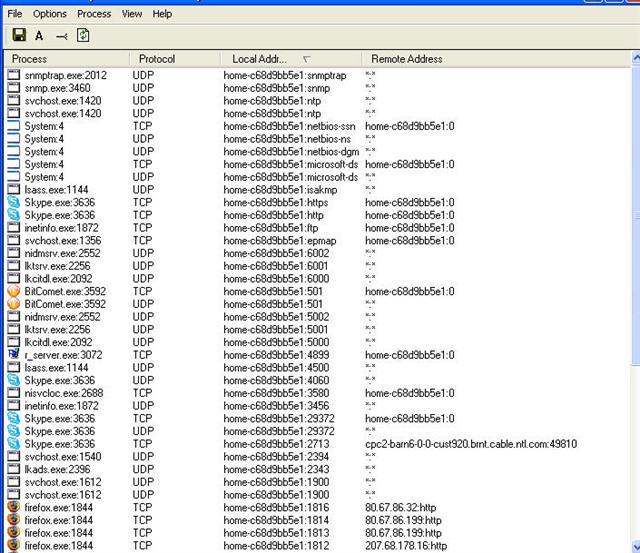Click remote address 80.67.86.32:http

click(x=400, y=507)
